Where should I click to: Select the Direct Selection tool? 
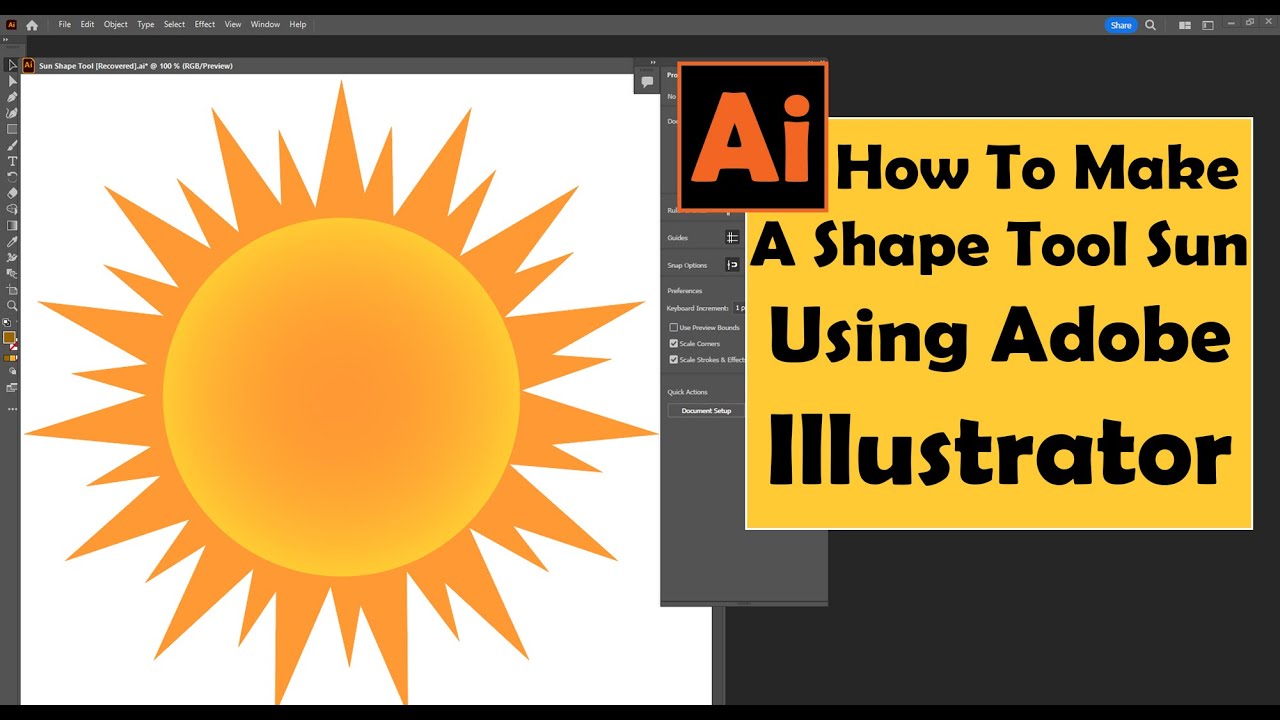12,81
